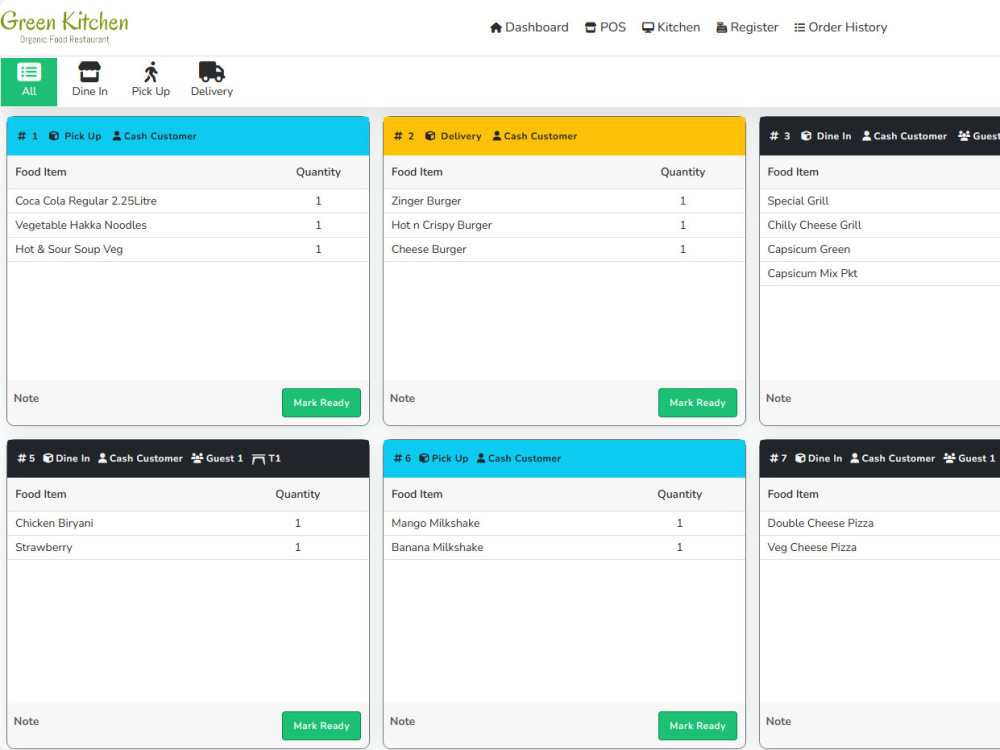Click the truck Delivery icon
1000x750 pixels.
click(212, 71)
